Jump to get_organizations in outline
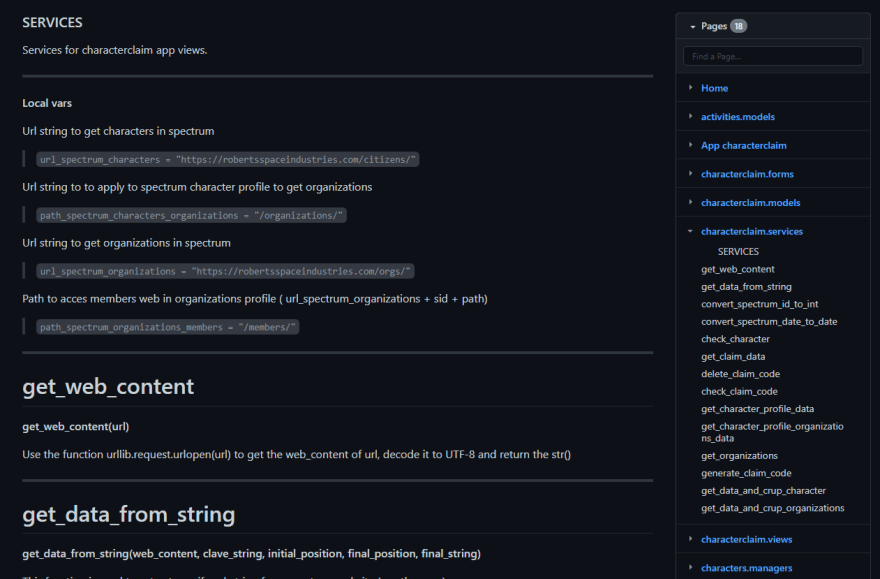The height and width of the screenshot is (579, 880). pyautogui.click(x=739, y=456)
